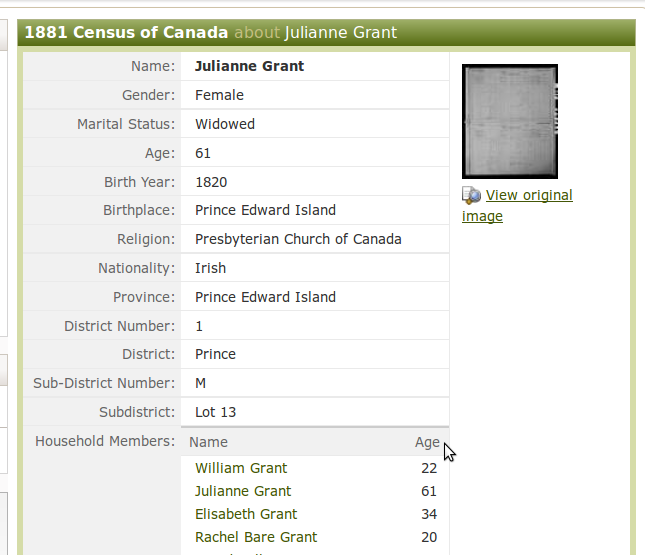Click the Widowed marital status value

(225, 124)
